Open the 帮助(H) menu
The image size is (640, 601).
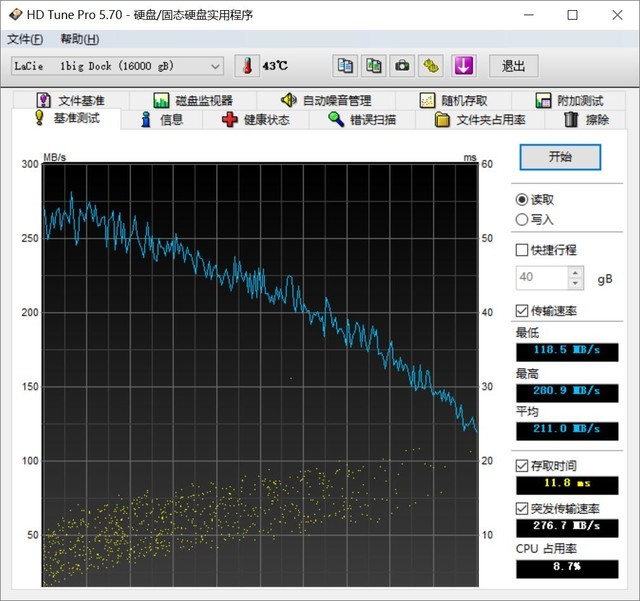pyautogui.click(x=80, y=39)
